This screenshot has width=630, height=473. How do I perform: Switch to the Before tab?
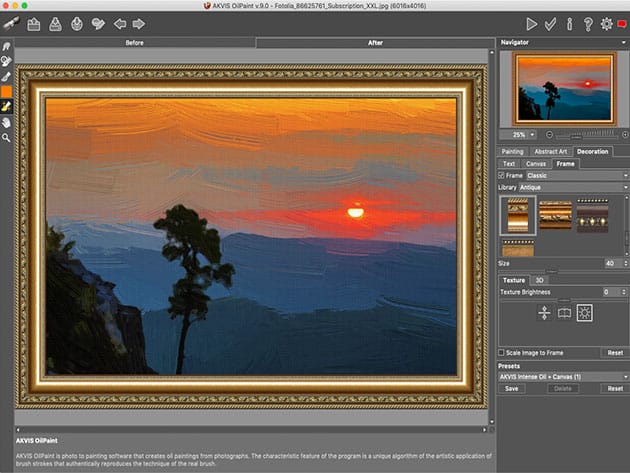click(135, 43)
